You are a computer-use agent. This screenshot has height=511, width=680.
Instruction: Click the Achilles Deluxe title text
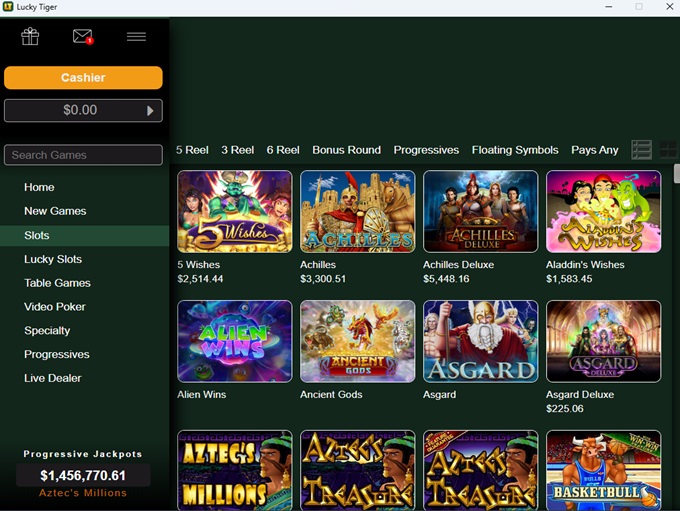click(458, 265)
